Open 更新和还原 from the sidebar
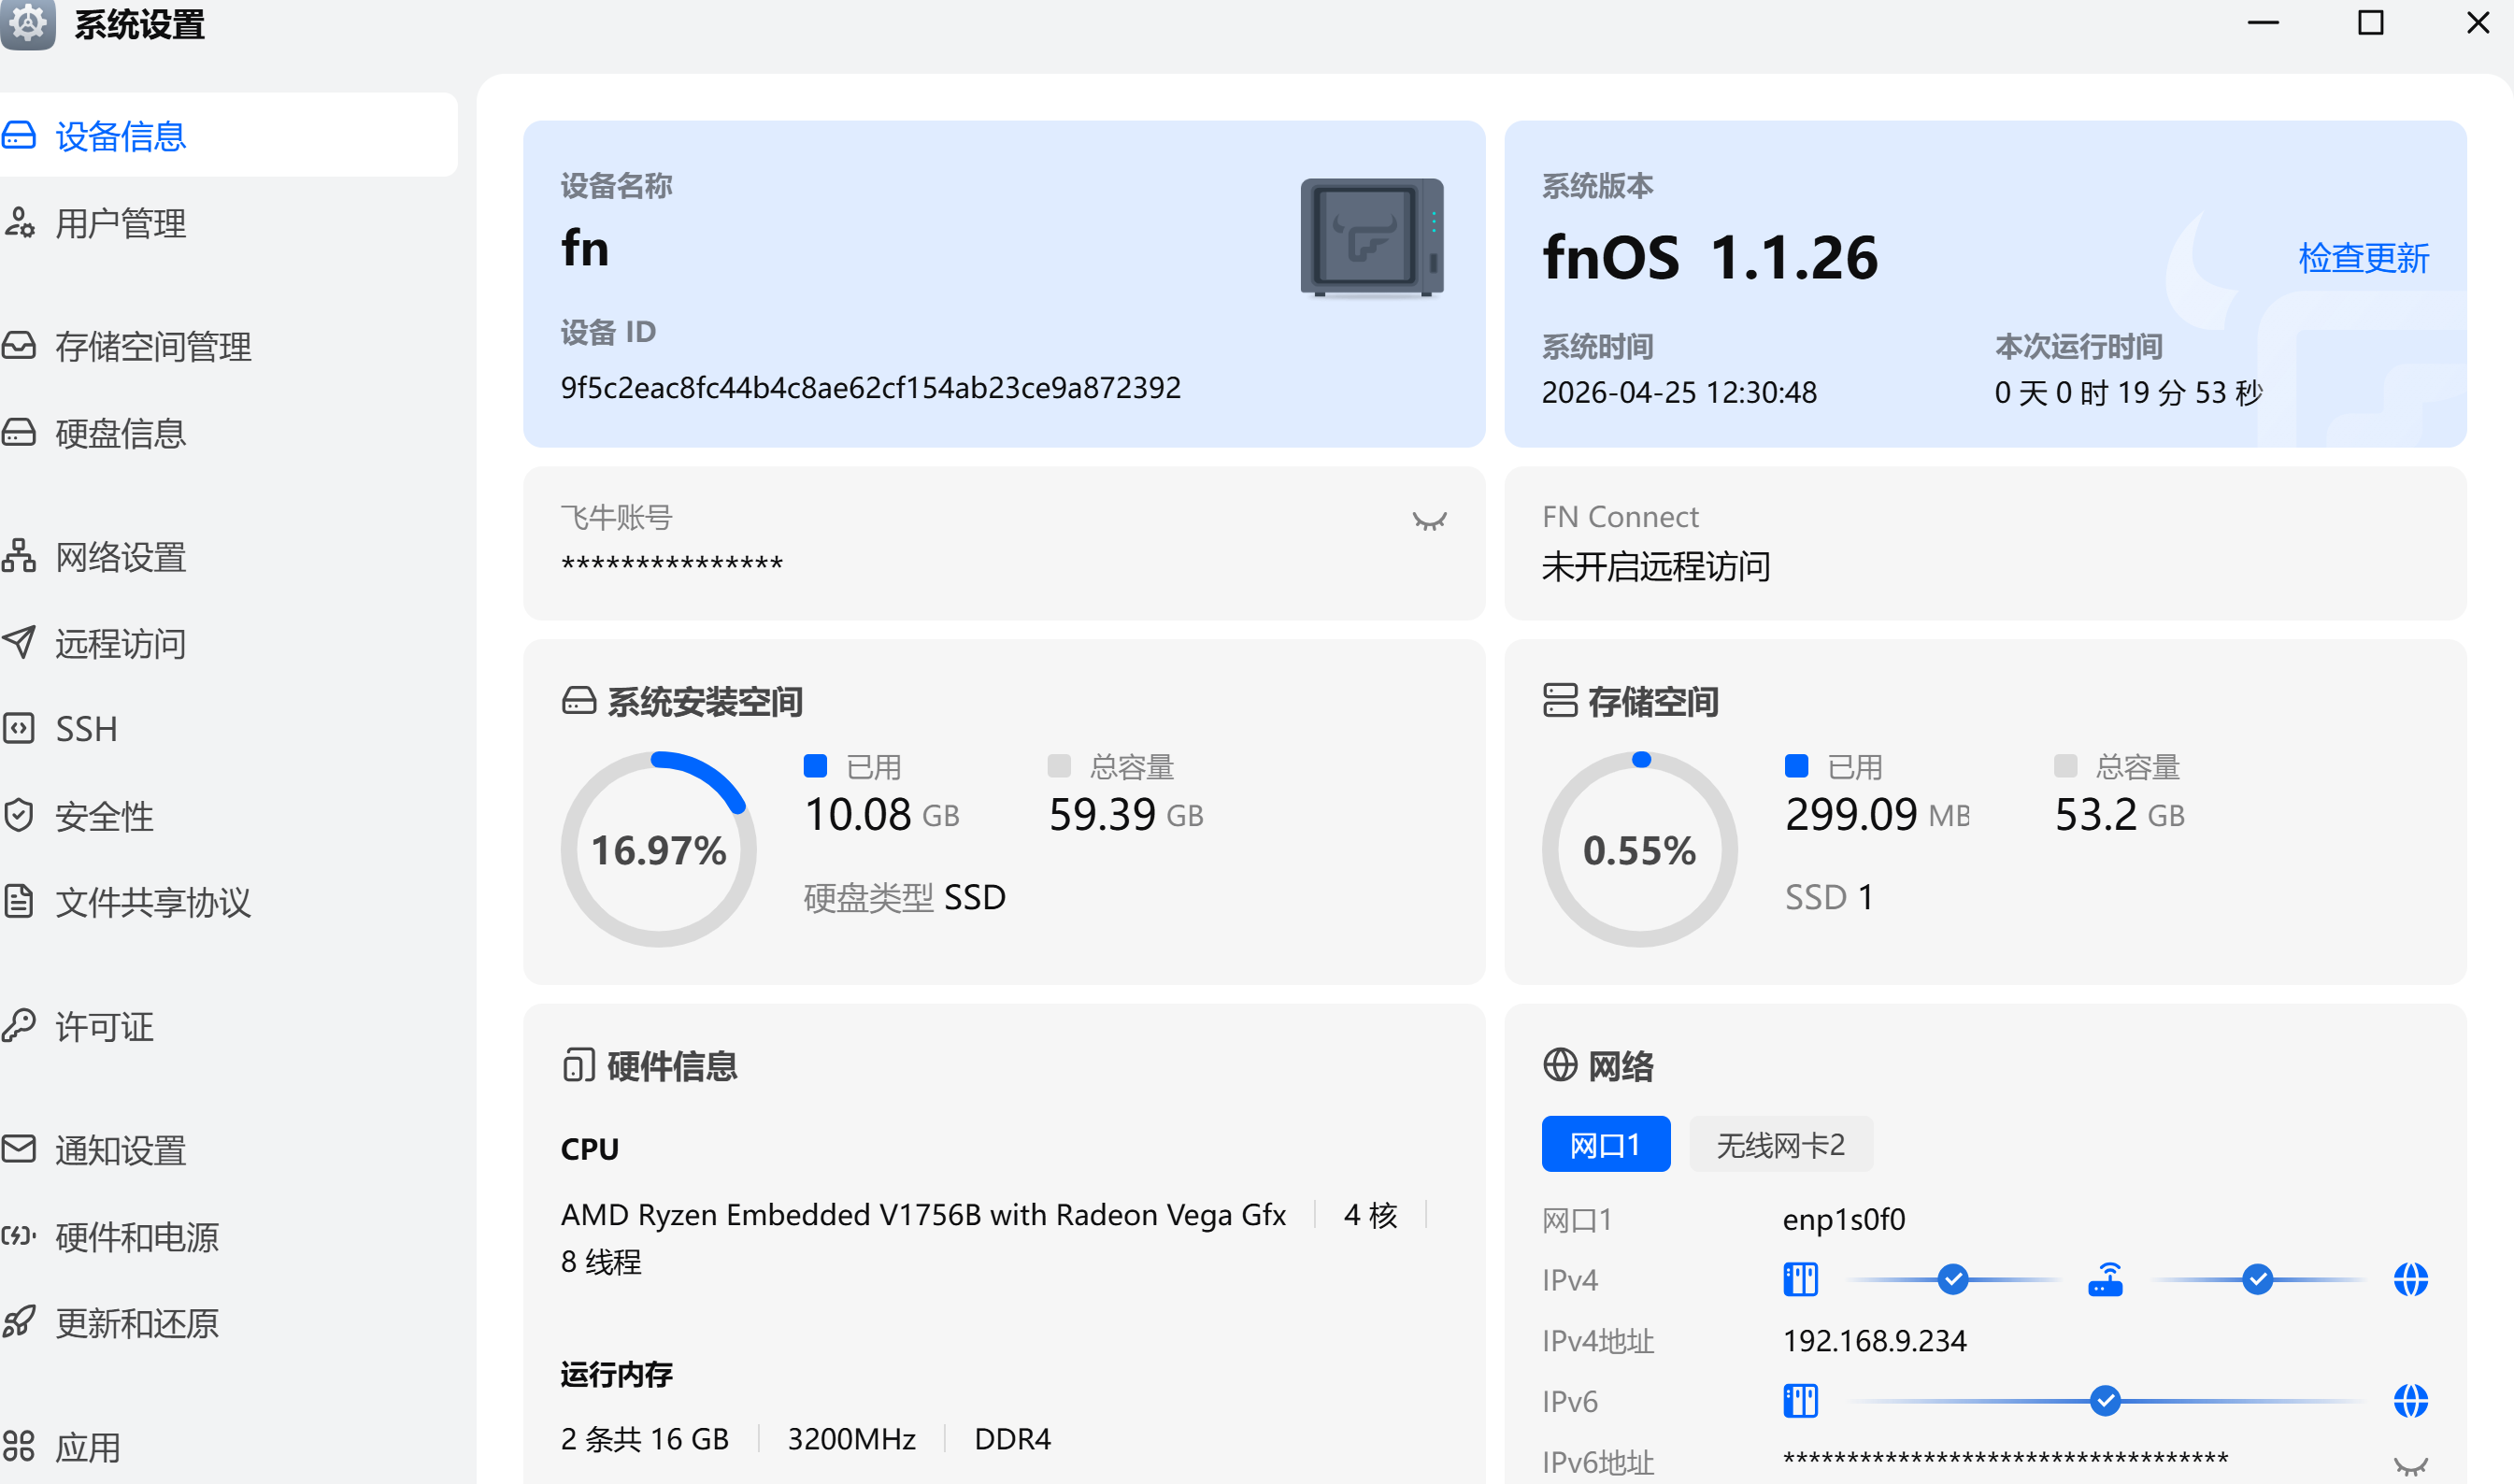The image size is (2514, 1484). pos(137,1323)
